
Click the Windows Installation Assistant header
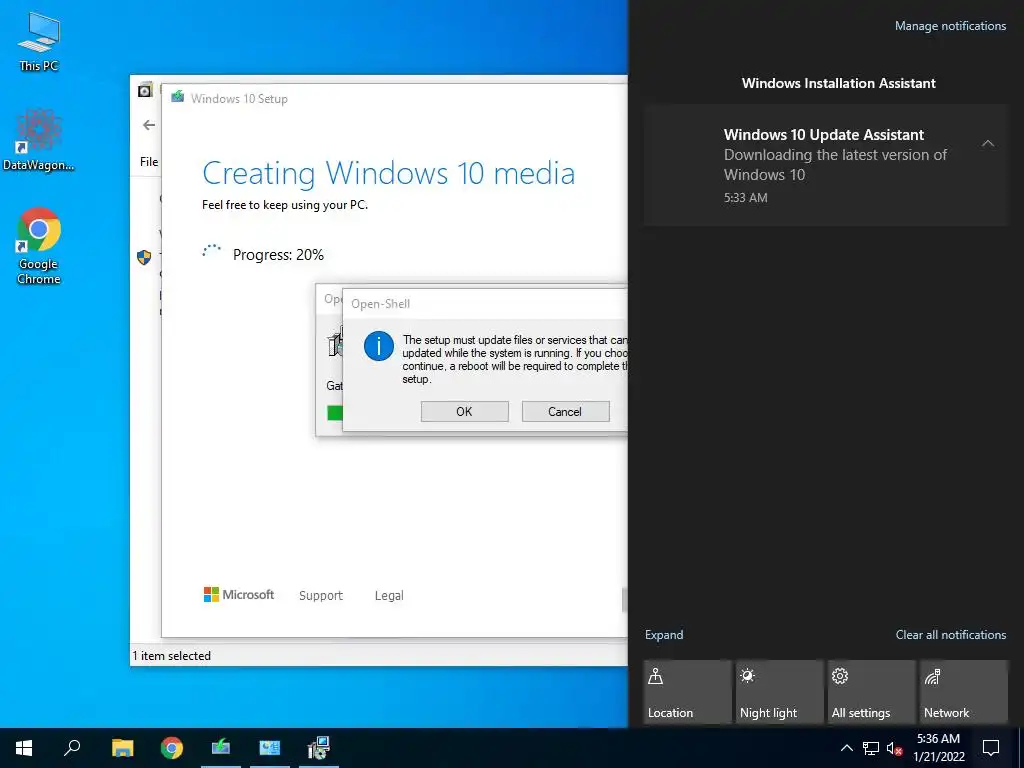tap(839, 83)
